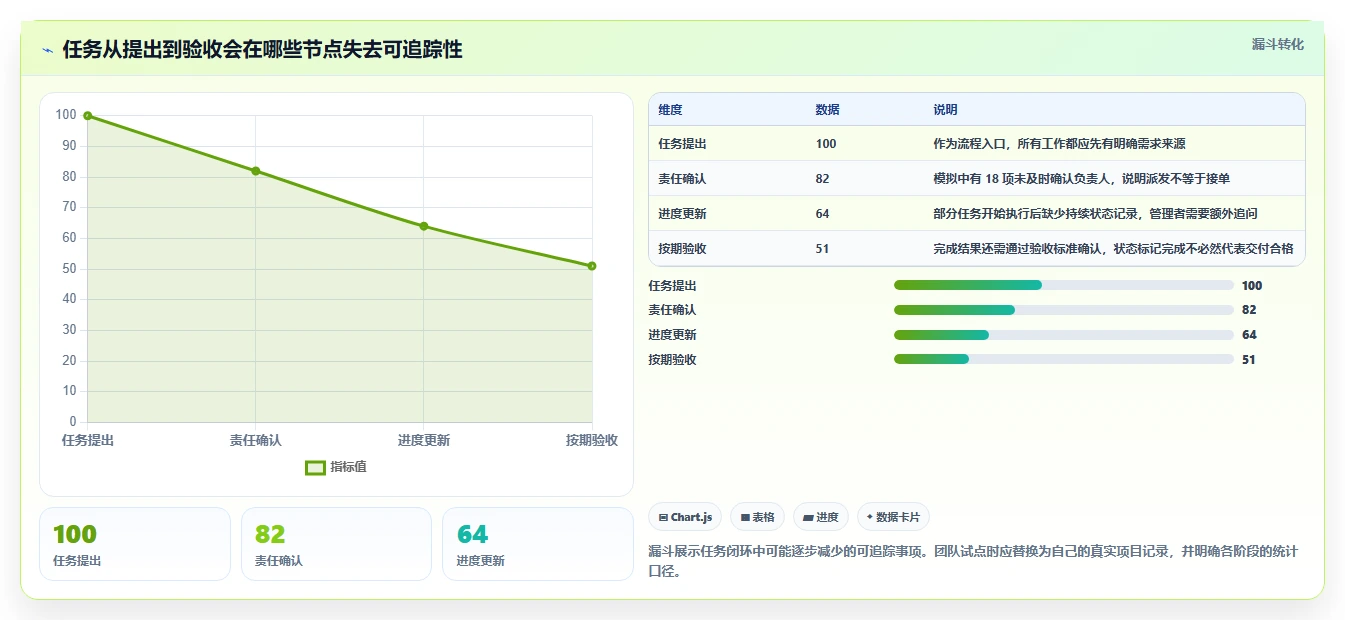Select the 进度 tag
This screenshot has width=1345, height=620.
point(820,517)
